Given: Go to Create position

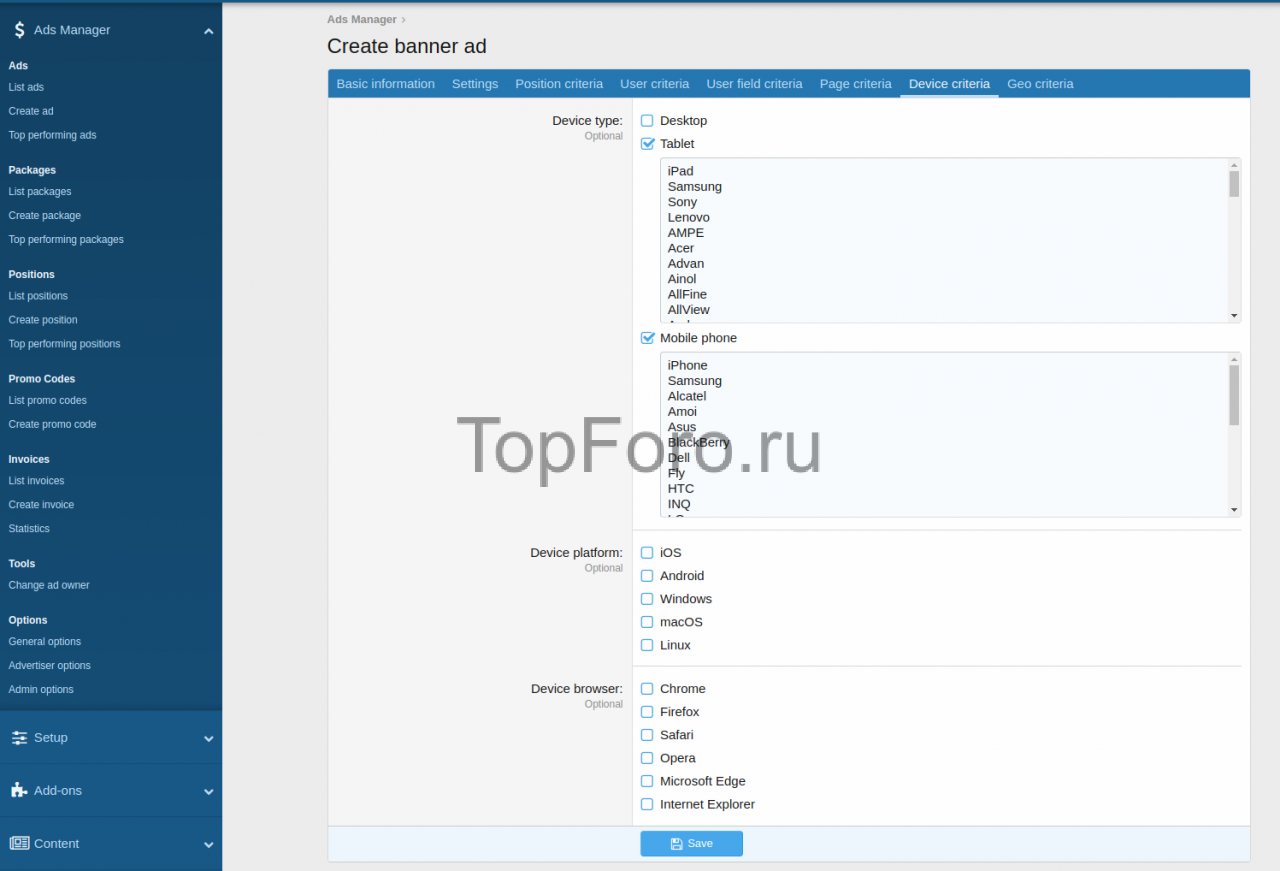Looking at the screenshot, I should tap(43, 320).
